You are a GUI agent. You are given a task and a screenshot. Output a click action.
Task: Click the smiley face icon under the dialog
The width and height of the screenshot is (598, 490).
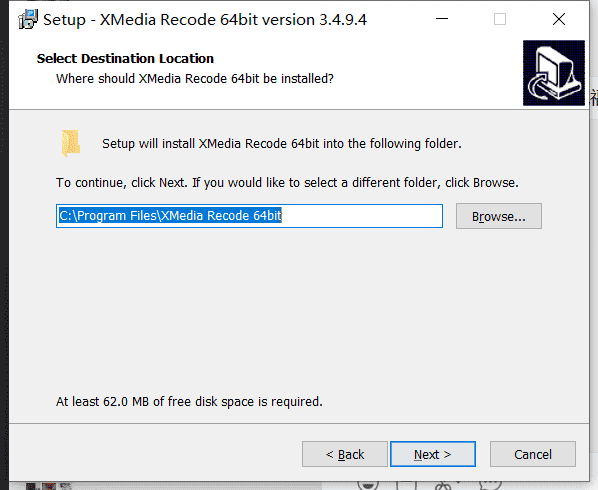tap(368, 485)
